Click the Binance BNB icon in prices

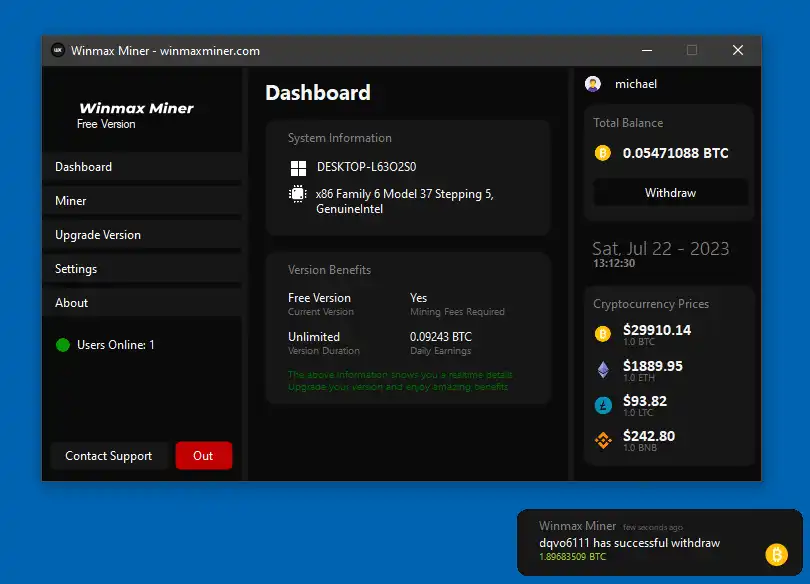tap(603, 440)
